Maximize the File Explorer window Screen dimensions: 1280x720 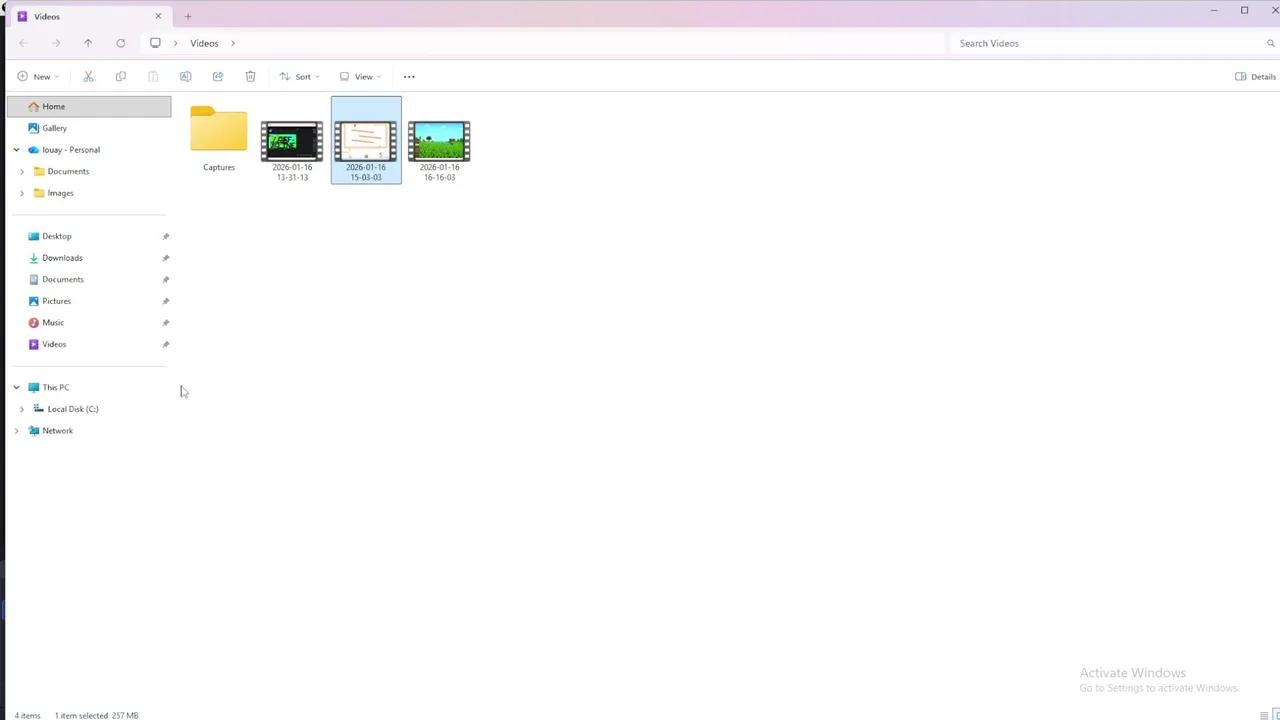[1245, 10]
